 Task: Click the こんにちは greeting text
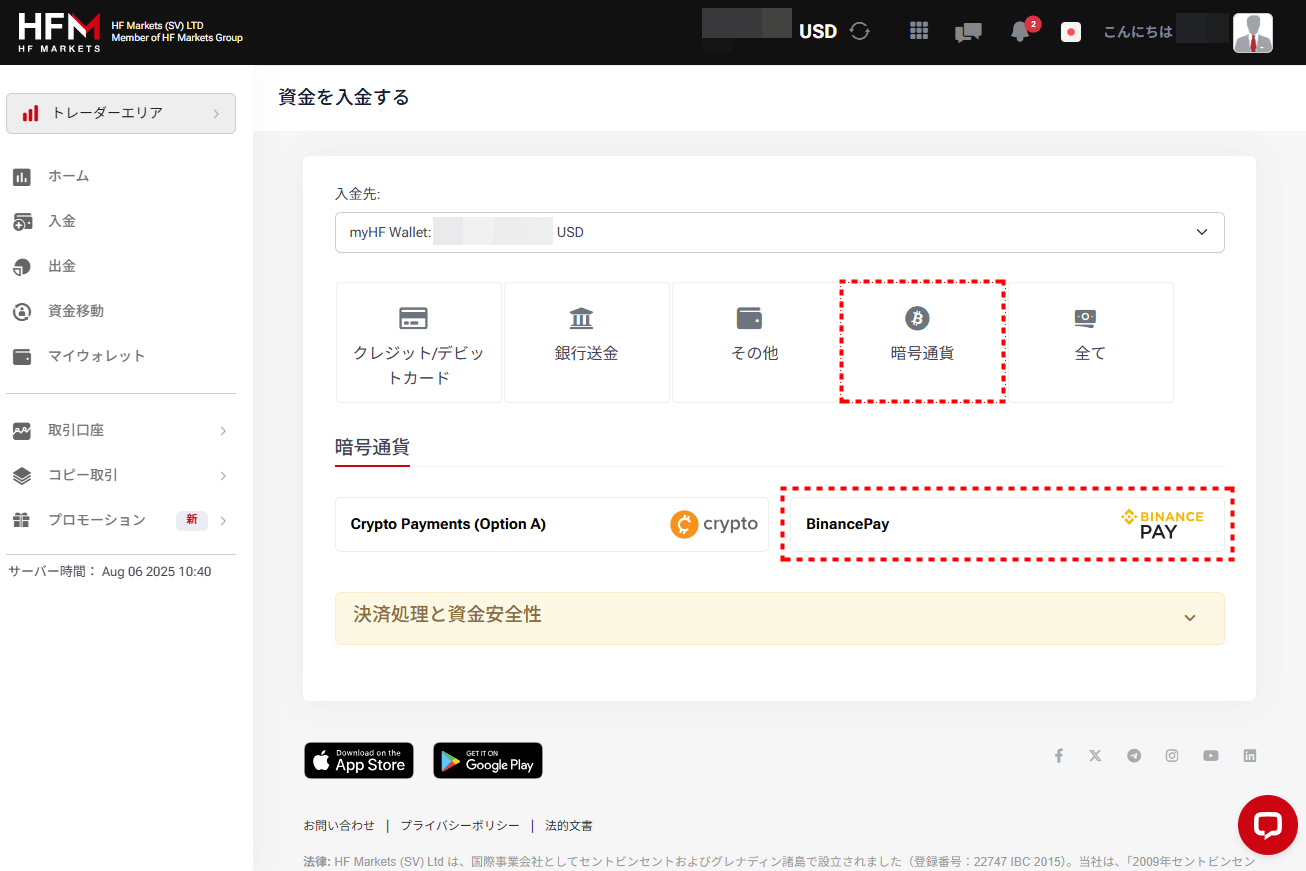click(1138, 32)
